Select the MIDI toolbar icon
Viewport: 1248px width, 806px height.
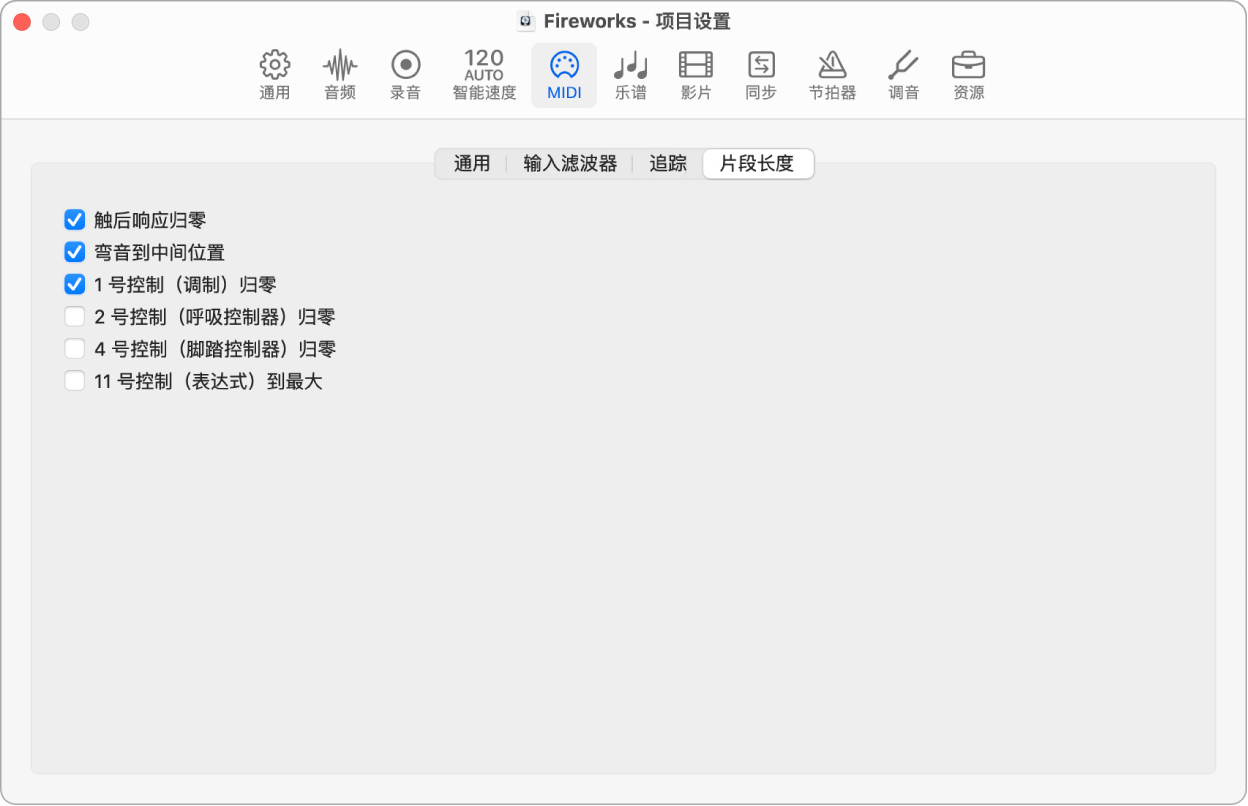point(564,76)
